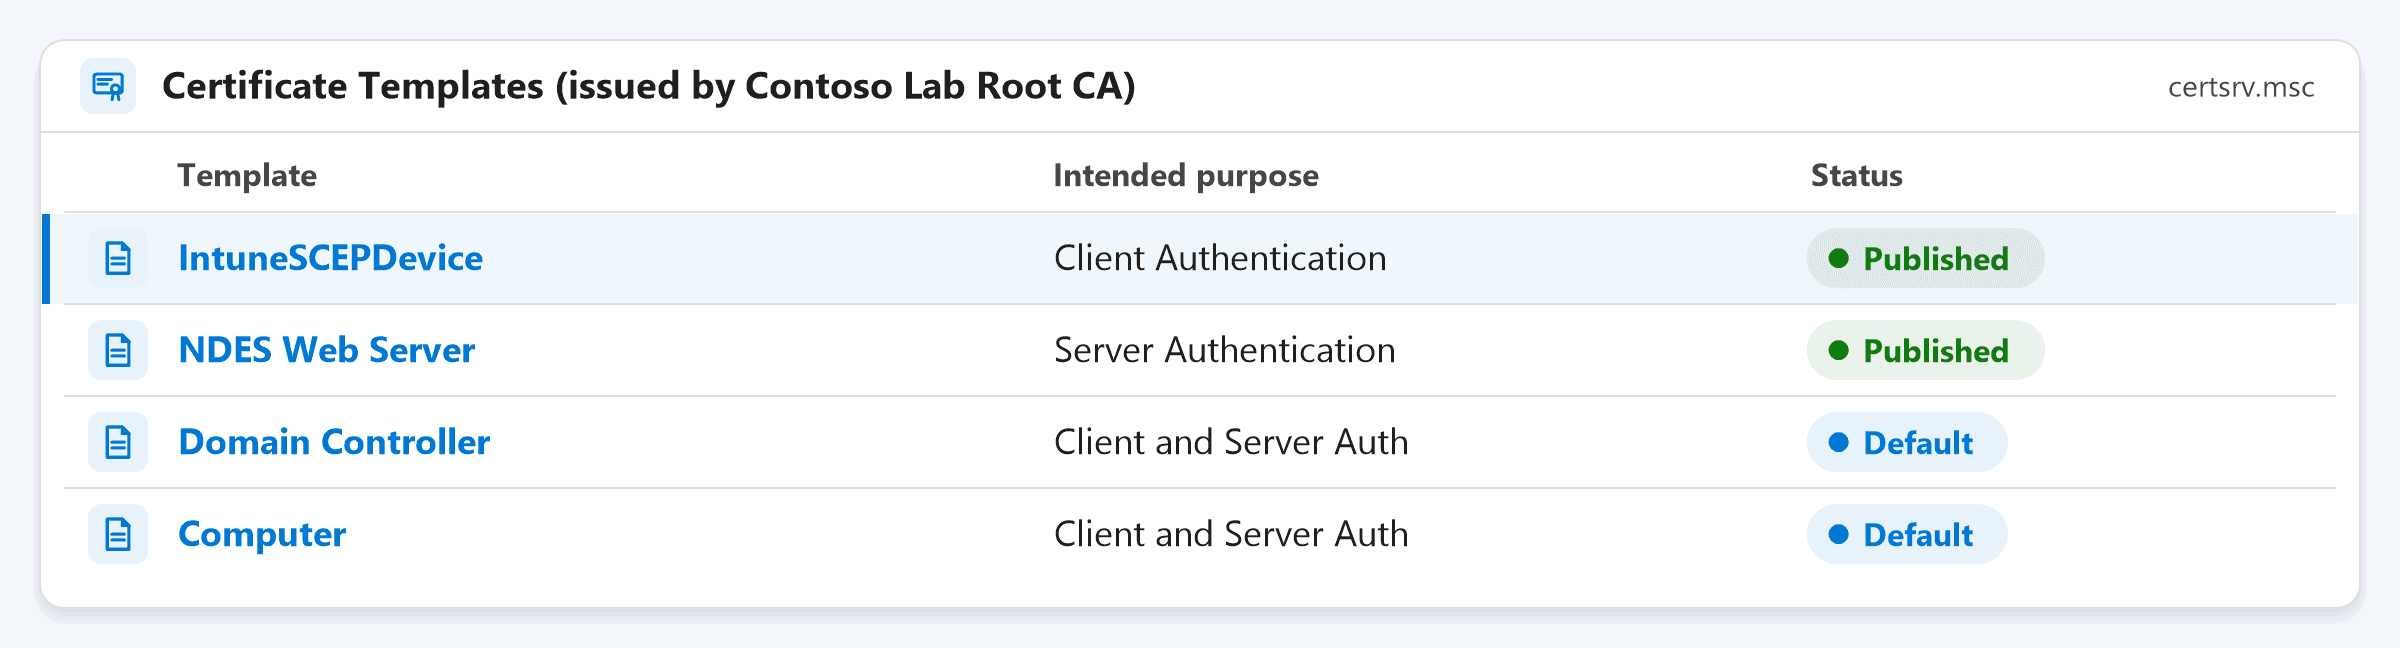Click the Published badge for NDES Web Server

pos(1925,350)
